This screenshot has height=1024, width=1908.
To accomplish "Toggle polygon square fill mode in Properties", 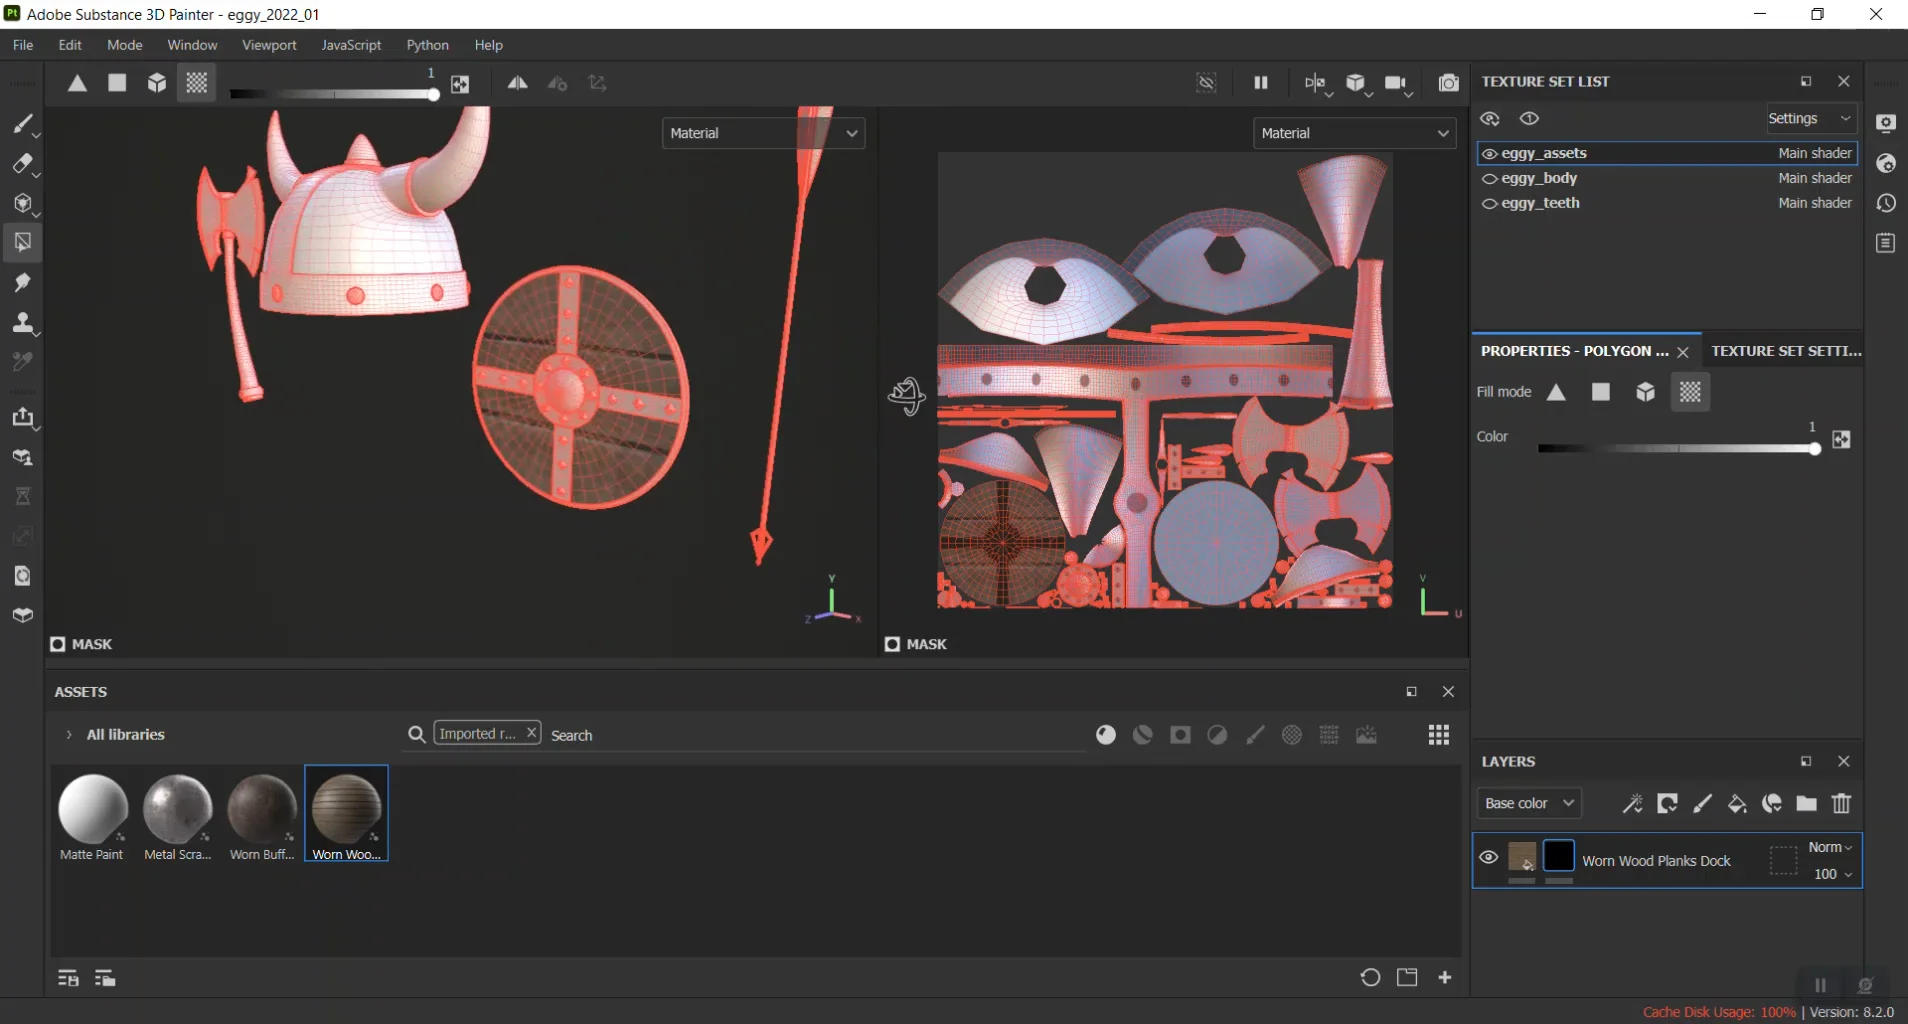I will coord(1601,392).
